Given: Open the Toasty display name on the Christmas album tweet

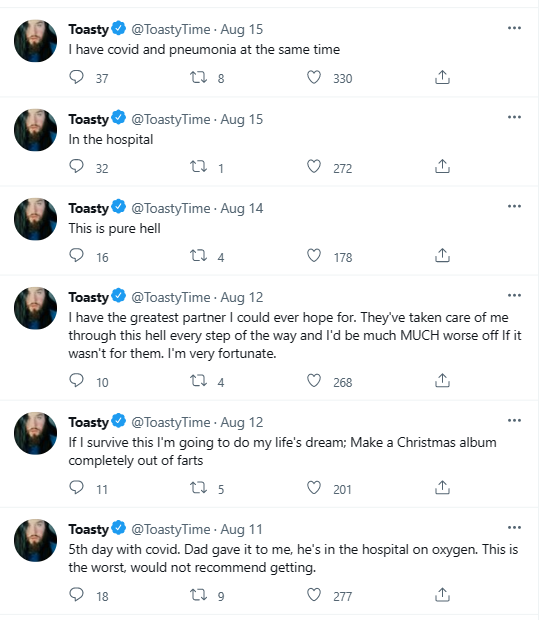Looking at the screenshot, I should [89, 422].
